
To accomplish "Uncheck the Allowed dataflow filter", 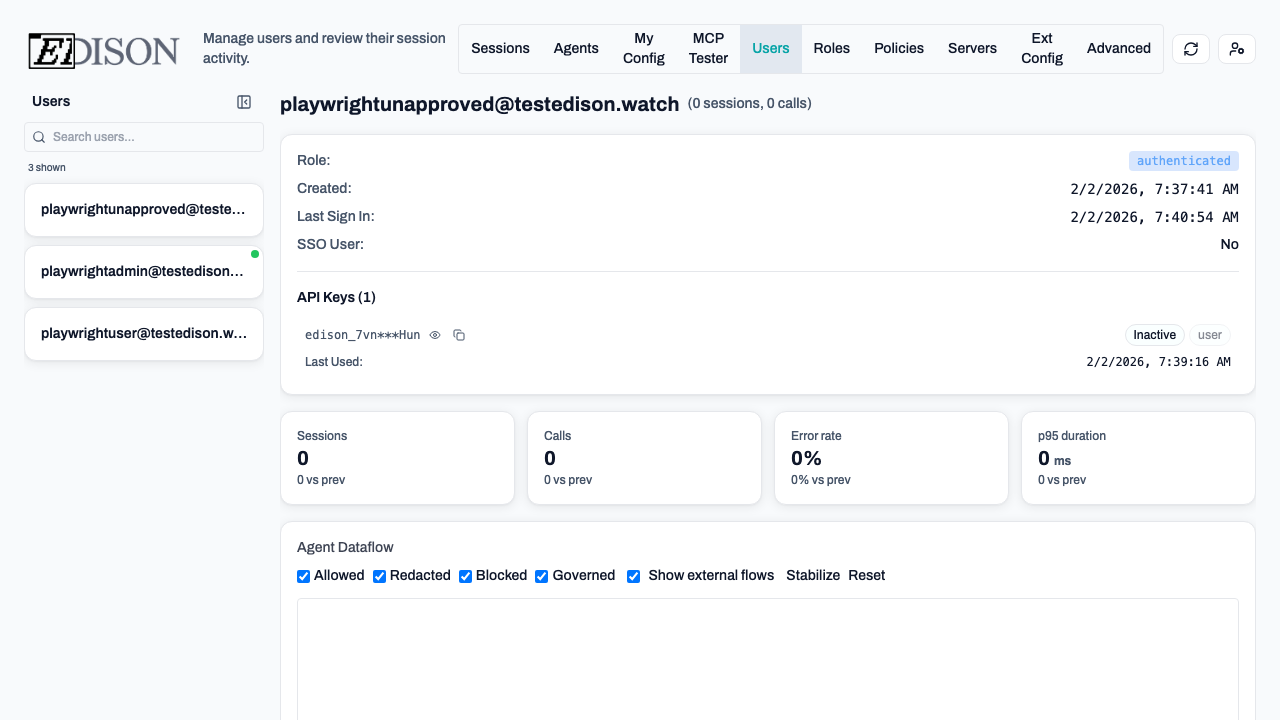I will point(303,576).
